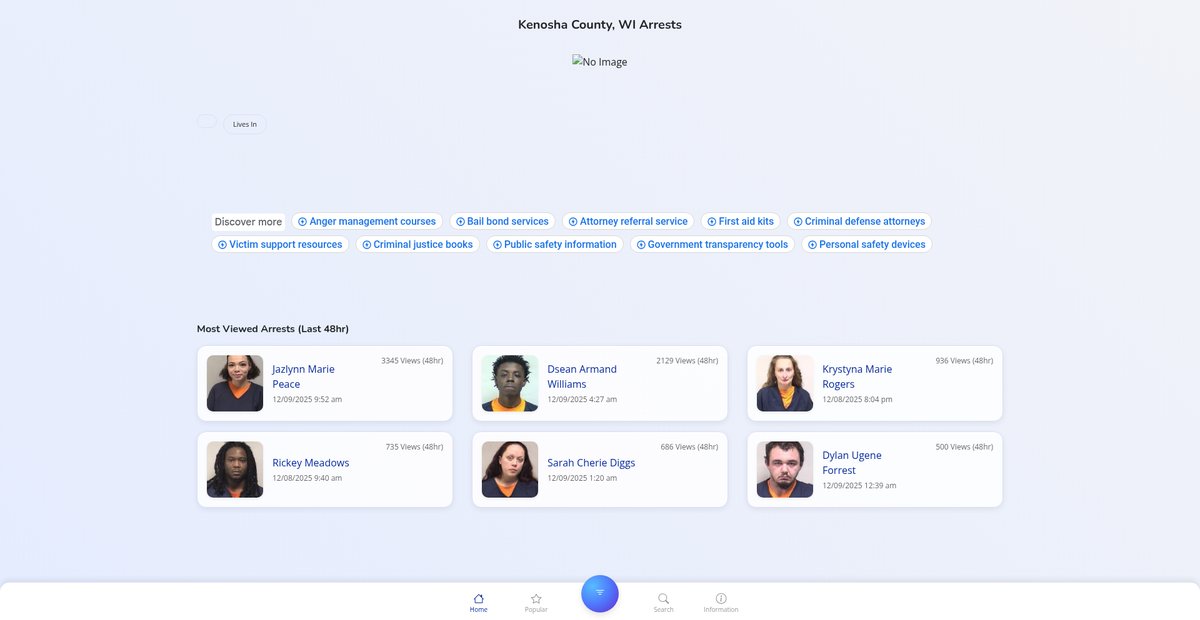Click the date 12/08/2025 8:04 pm
Screen dimensions: 1200x620
(857, 399)
